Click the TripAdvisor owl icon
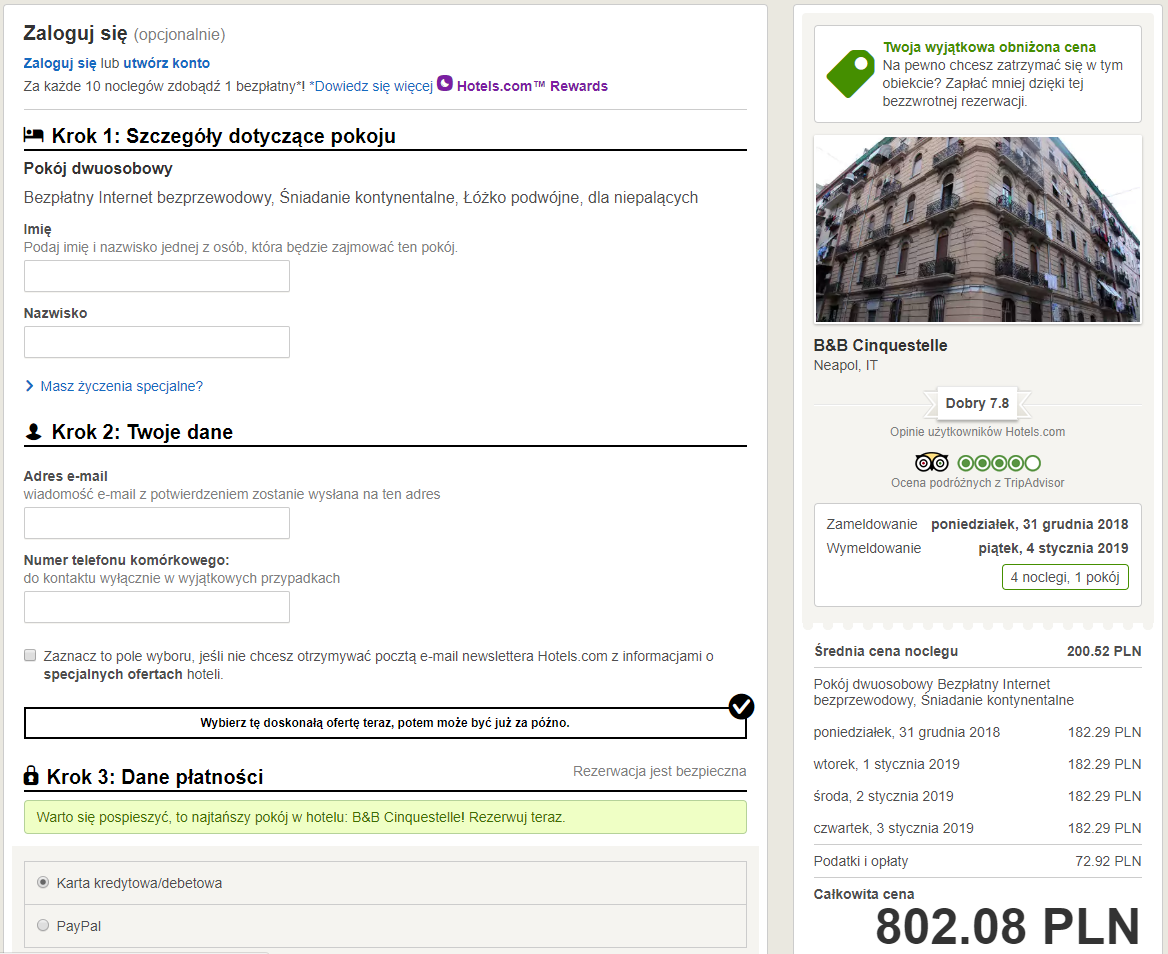1168x954 pixels. tap(931, 463)
